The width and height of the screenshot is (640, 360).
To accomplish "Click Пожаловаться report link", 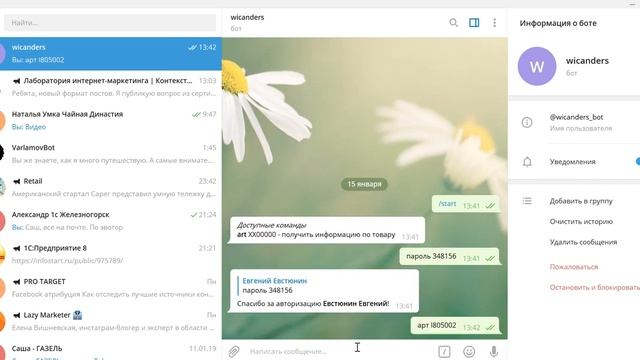I will 573,267.
